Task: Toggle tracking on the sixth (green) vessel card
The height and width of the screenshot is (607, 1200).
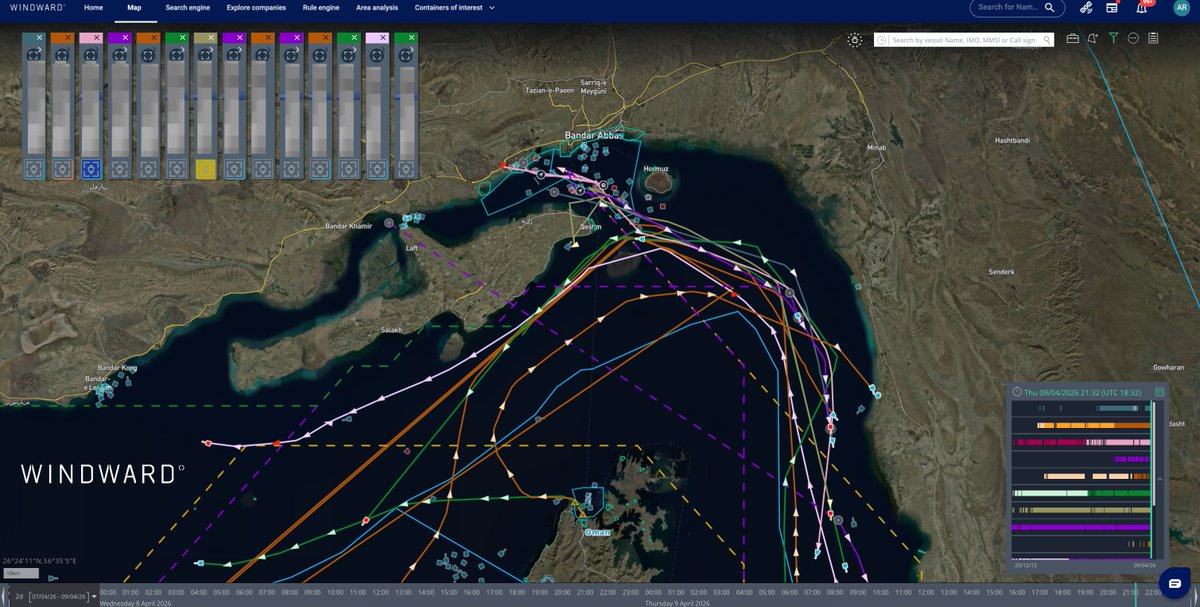Action: (177, 169)
